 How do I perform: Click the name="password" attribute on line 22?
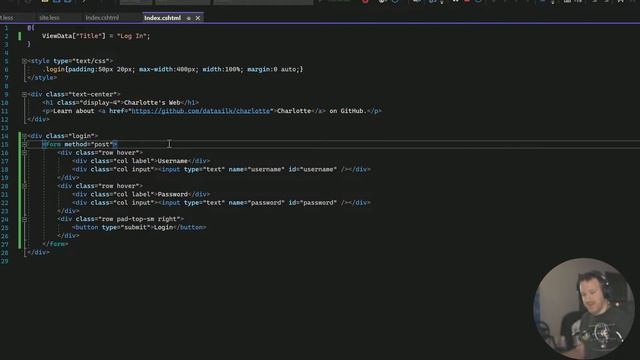click(256, 203)
